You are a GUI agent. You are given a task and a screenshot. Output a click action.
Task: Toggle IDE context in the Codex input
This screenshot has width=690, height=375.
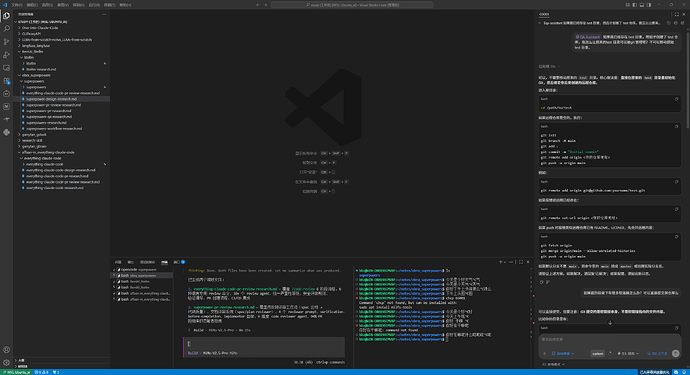(657, 353)
